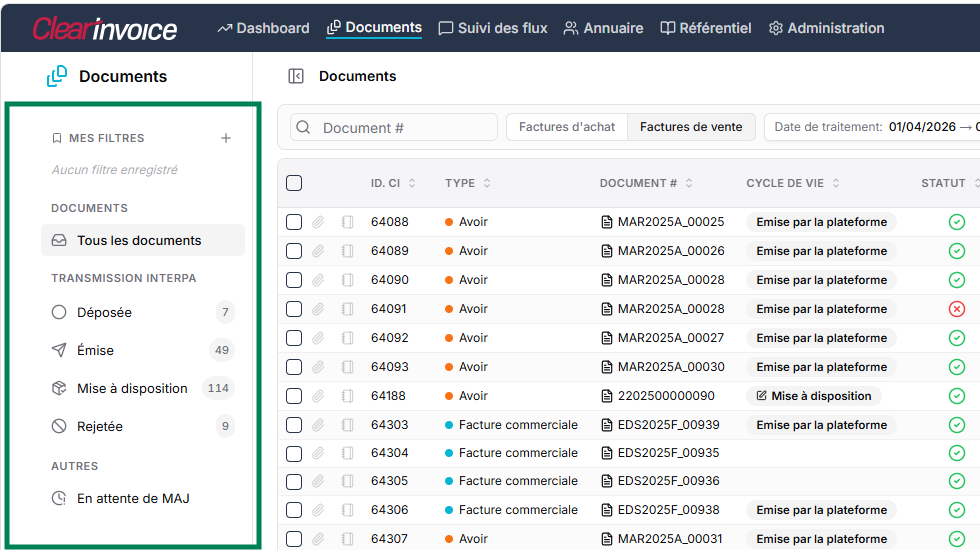Image resolution: width=980 pixels, height=550 pixels.
Task: Click green status check for row 64305
Action: point(956,481)
